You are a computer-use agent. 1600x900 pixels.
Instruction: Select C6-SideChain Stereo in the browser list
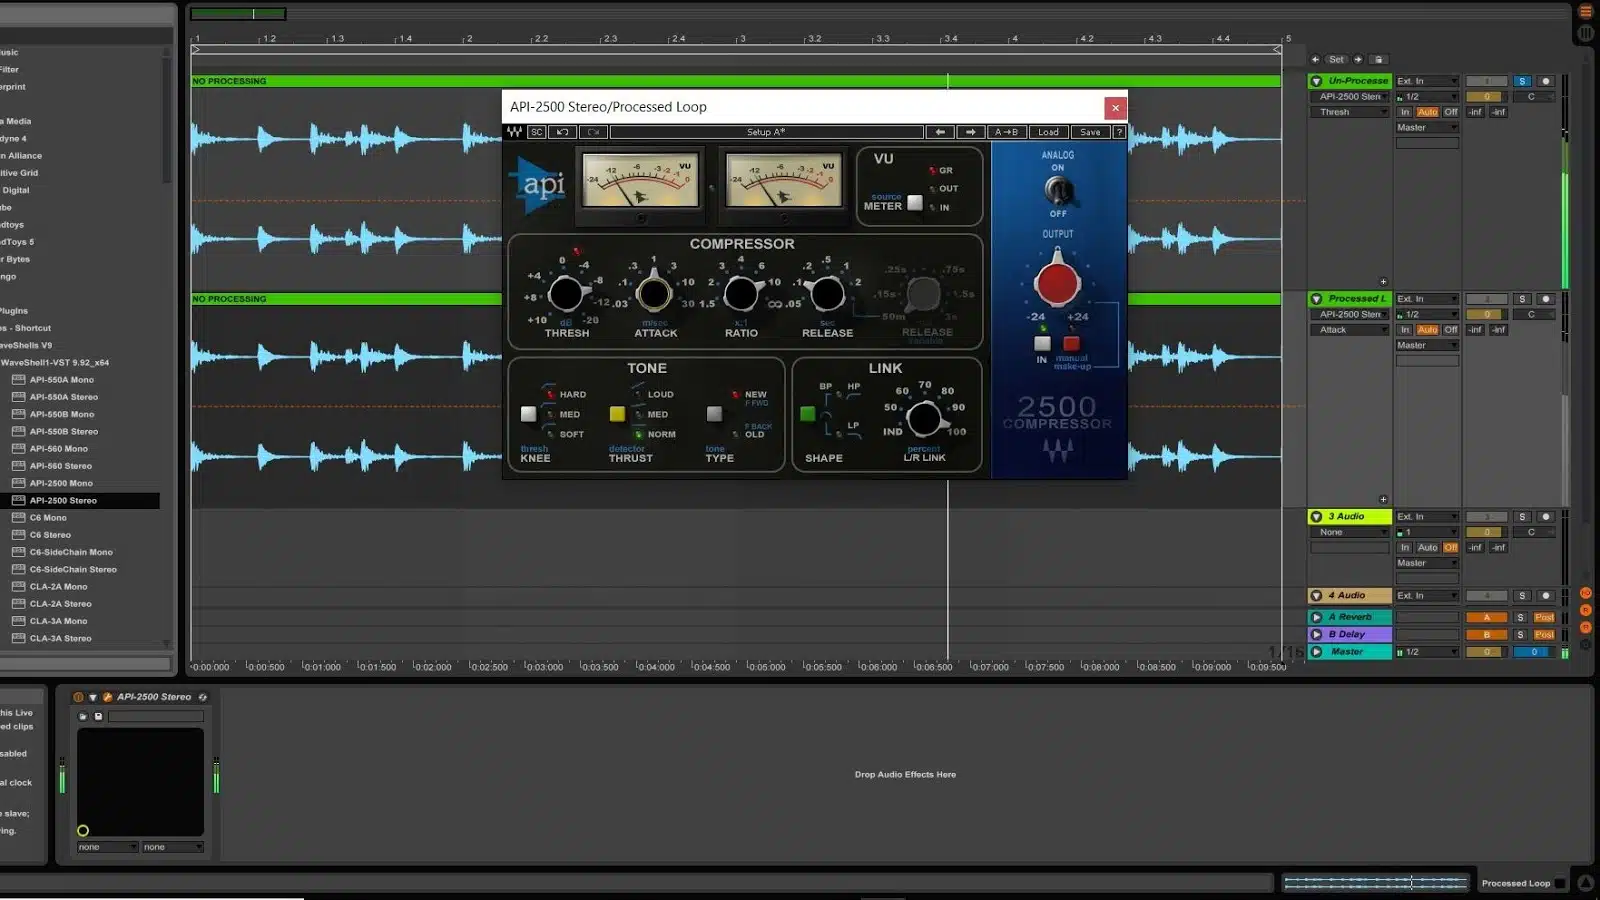(x=73, y=569)
